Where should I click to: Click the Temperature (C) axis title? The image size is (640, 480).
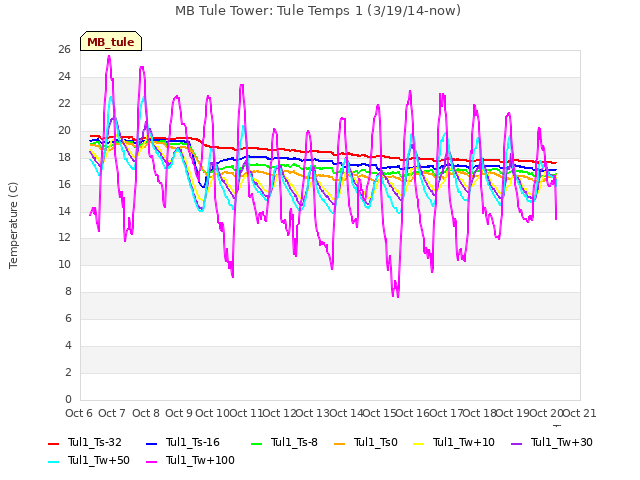click(13, 225)
